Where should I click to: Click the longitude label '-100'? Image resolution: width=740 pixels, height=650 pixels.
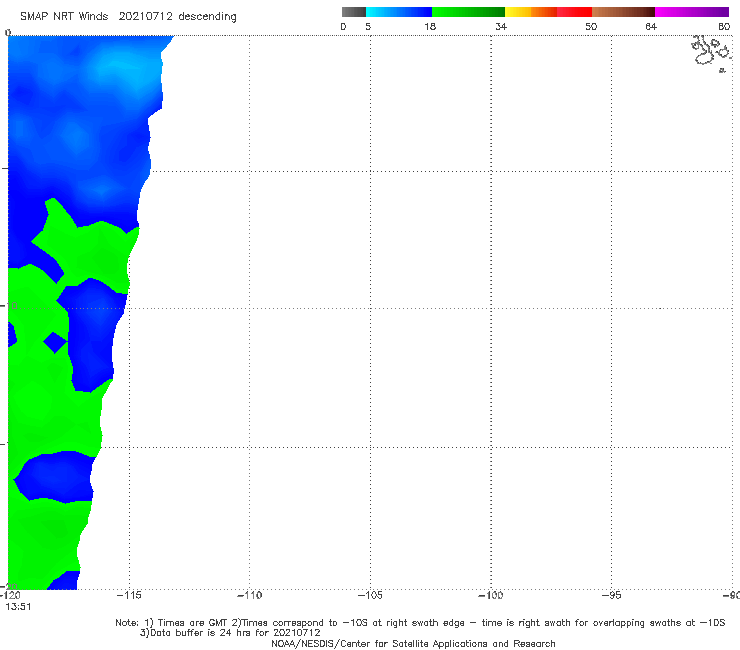pos(490,595)
